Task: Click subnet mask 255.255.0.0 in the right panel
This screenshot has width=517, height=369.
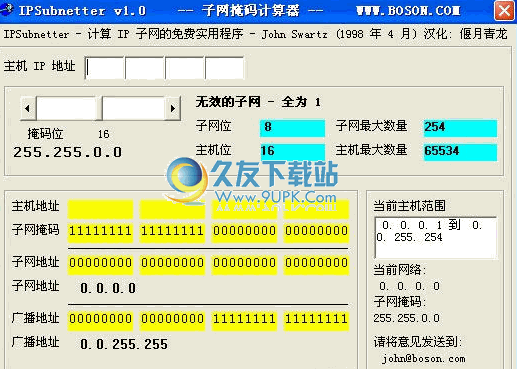Action: pyautogui.click(x=406, y=318)
